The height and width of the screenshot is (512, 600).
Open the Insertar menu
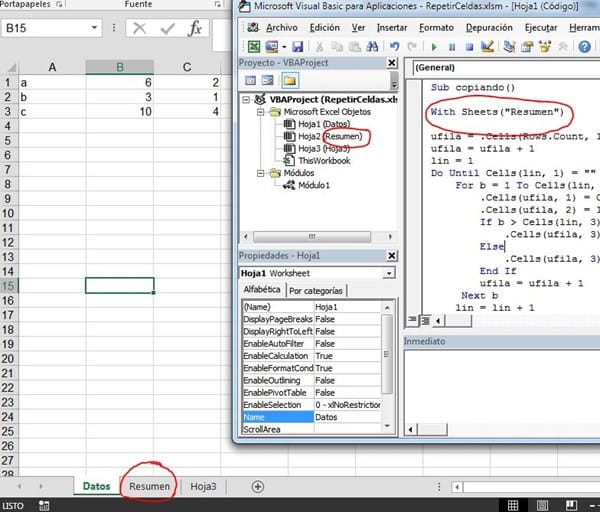point(392,28)
